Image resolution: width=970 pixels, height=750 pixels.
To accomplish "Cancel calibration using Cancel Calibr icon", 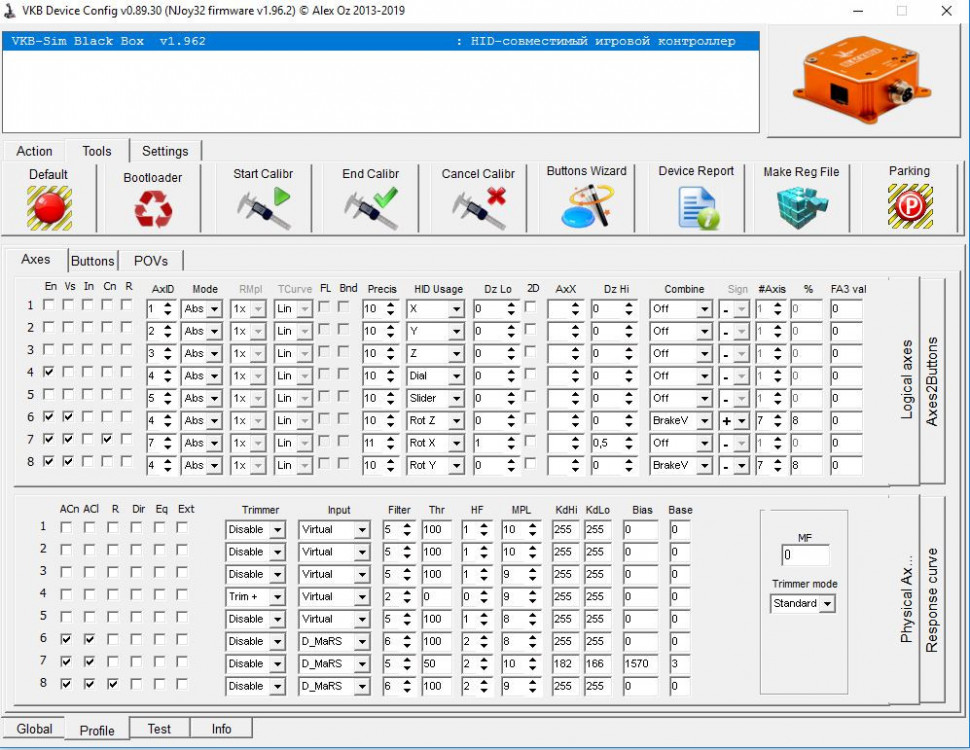I will 478,208.
